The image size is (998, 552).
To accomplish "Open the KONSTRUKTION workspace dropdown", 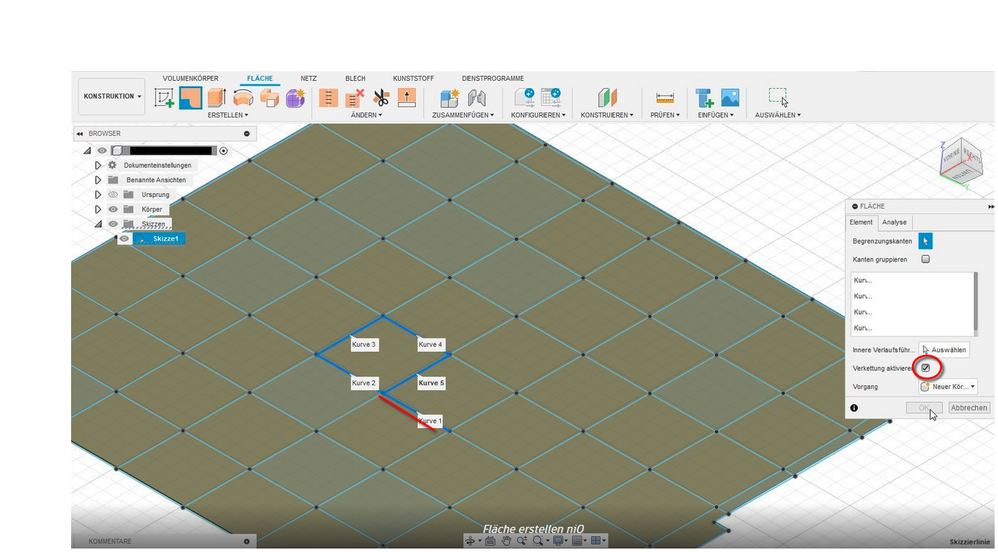I will click(x=111, y=97).
